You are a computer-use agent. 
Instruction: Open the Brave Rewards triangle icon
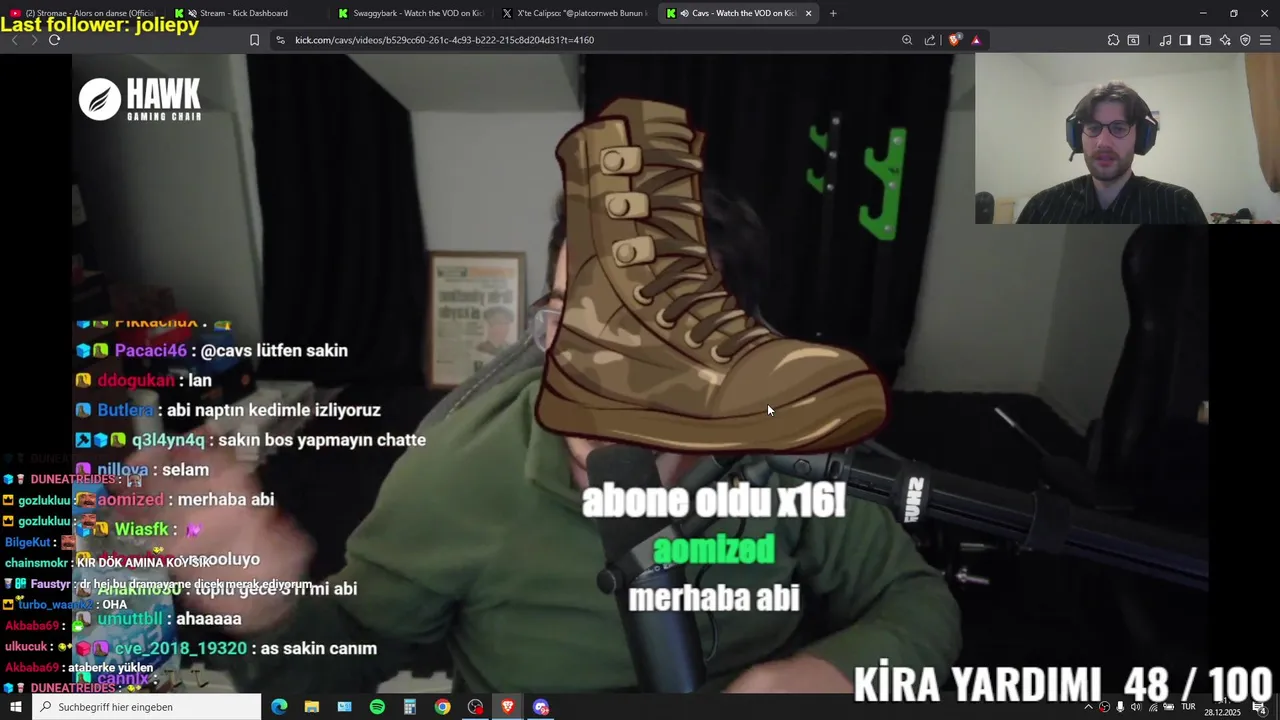tap(976, 40)
